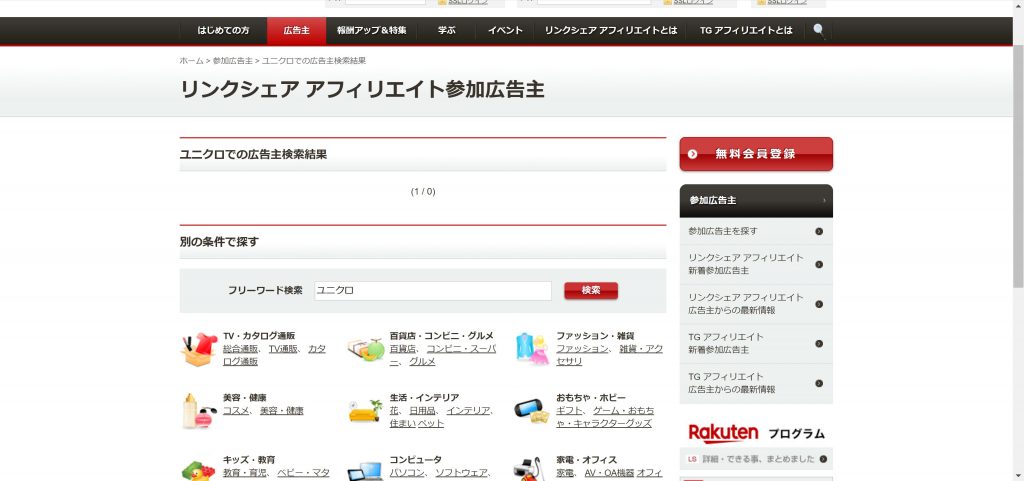
Task: Click the 無料会員登録 red button
Action: click(756, 154)
